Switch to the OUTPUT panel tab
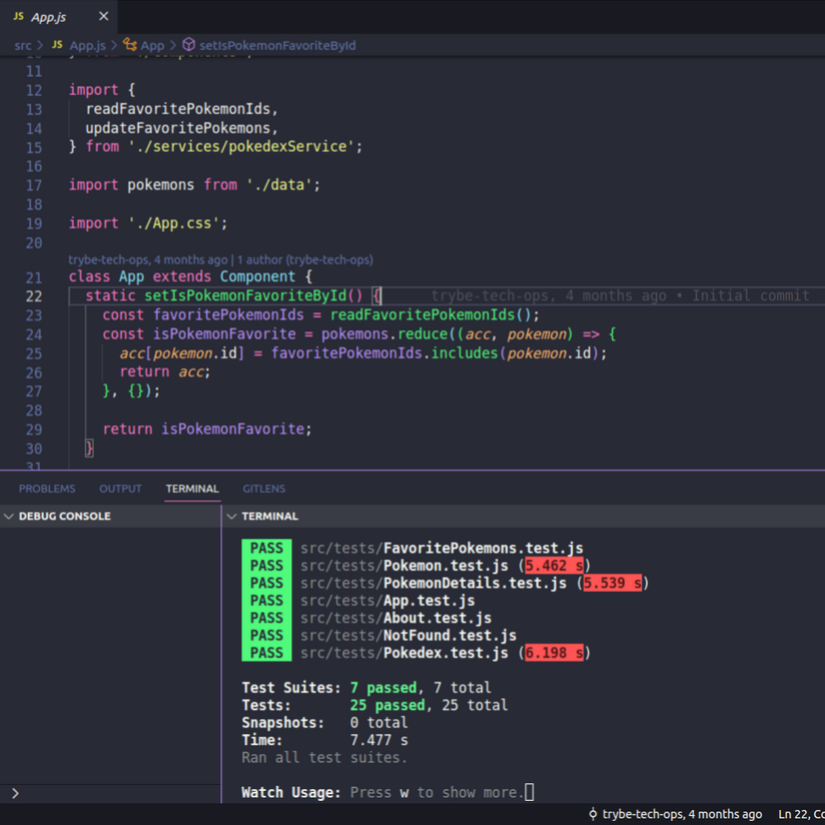The image size is (825, 825). [120, 489]
